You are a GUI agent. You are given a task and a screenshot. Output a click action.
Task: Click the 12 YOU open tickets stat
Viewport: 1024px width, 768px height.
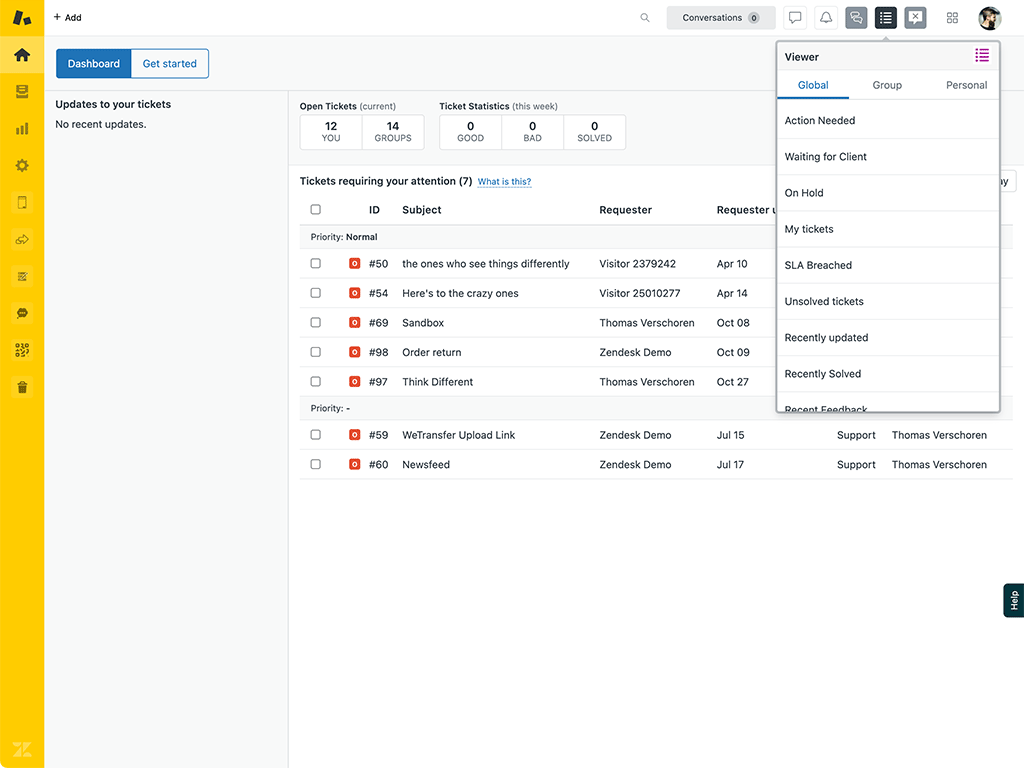pyautogui.click(x=331, y=132)
